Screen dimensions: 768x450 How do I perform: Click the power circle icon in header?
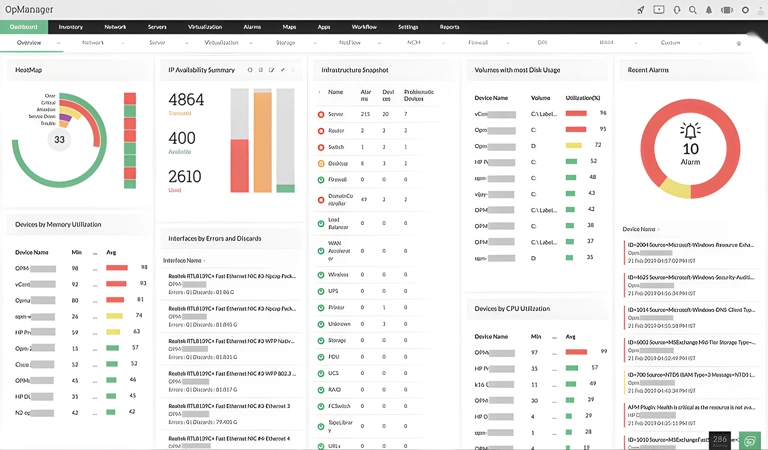(x=745, y=10)
